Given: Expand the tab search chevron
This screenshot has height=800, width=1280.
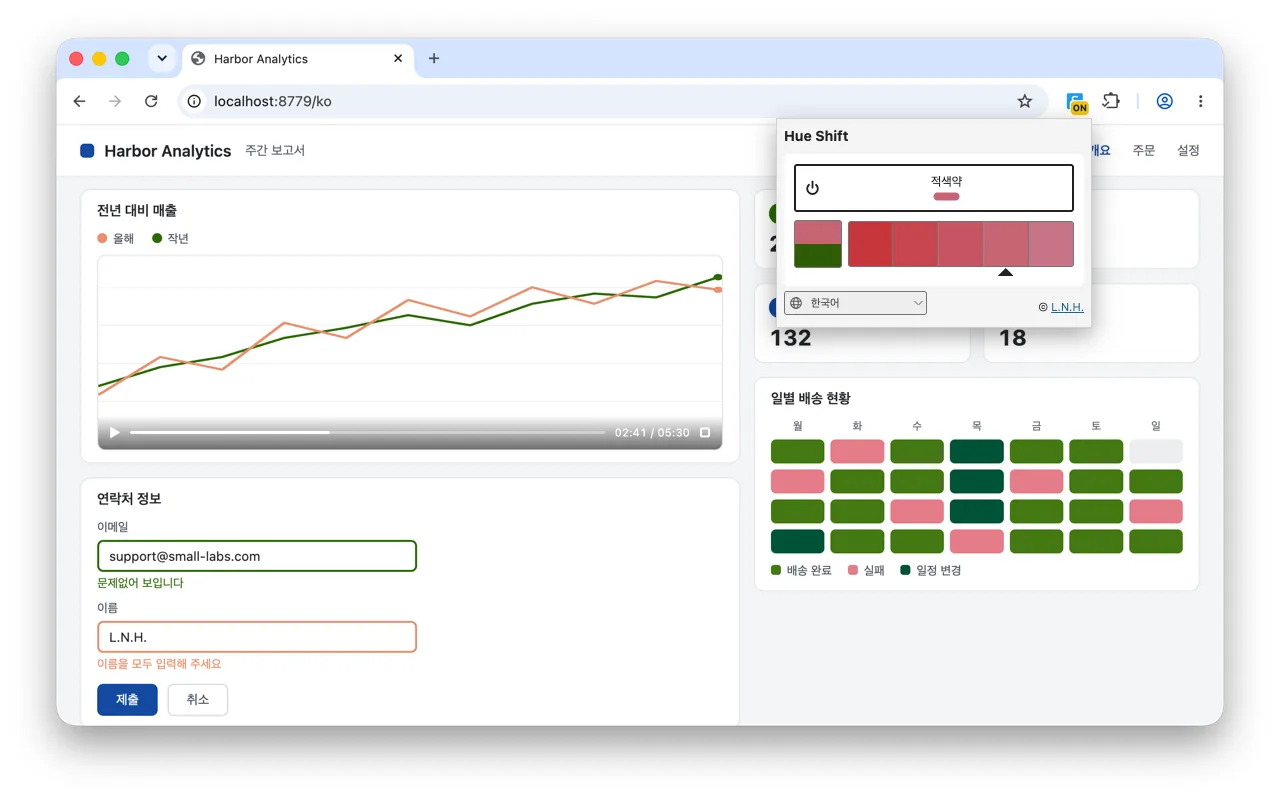Looking at the screenshot, I should click(162, 58).
